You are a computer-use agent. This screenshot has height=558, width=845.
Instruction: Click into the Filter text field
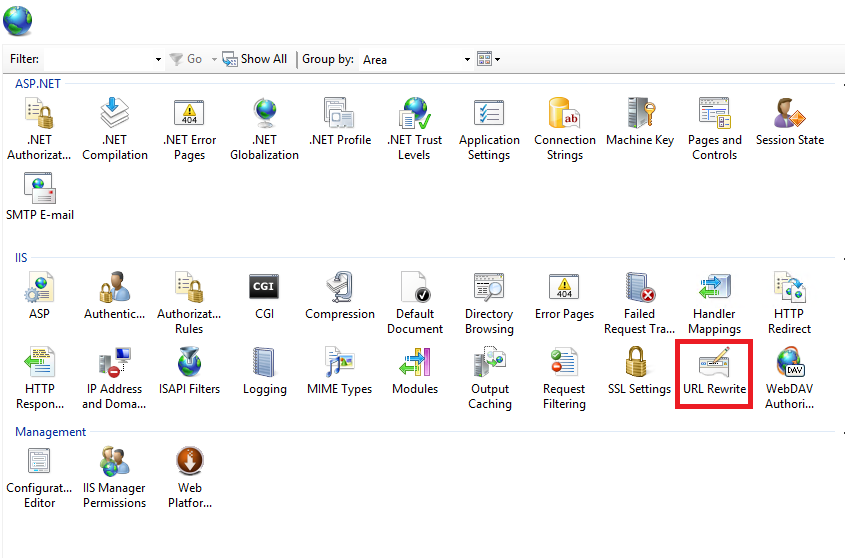point(98,59)
